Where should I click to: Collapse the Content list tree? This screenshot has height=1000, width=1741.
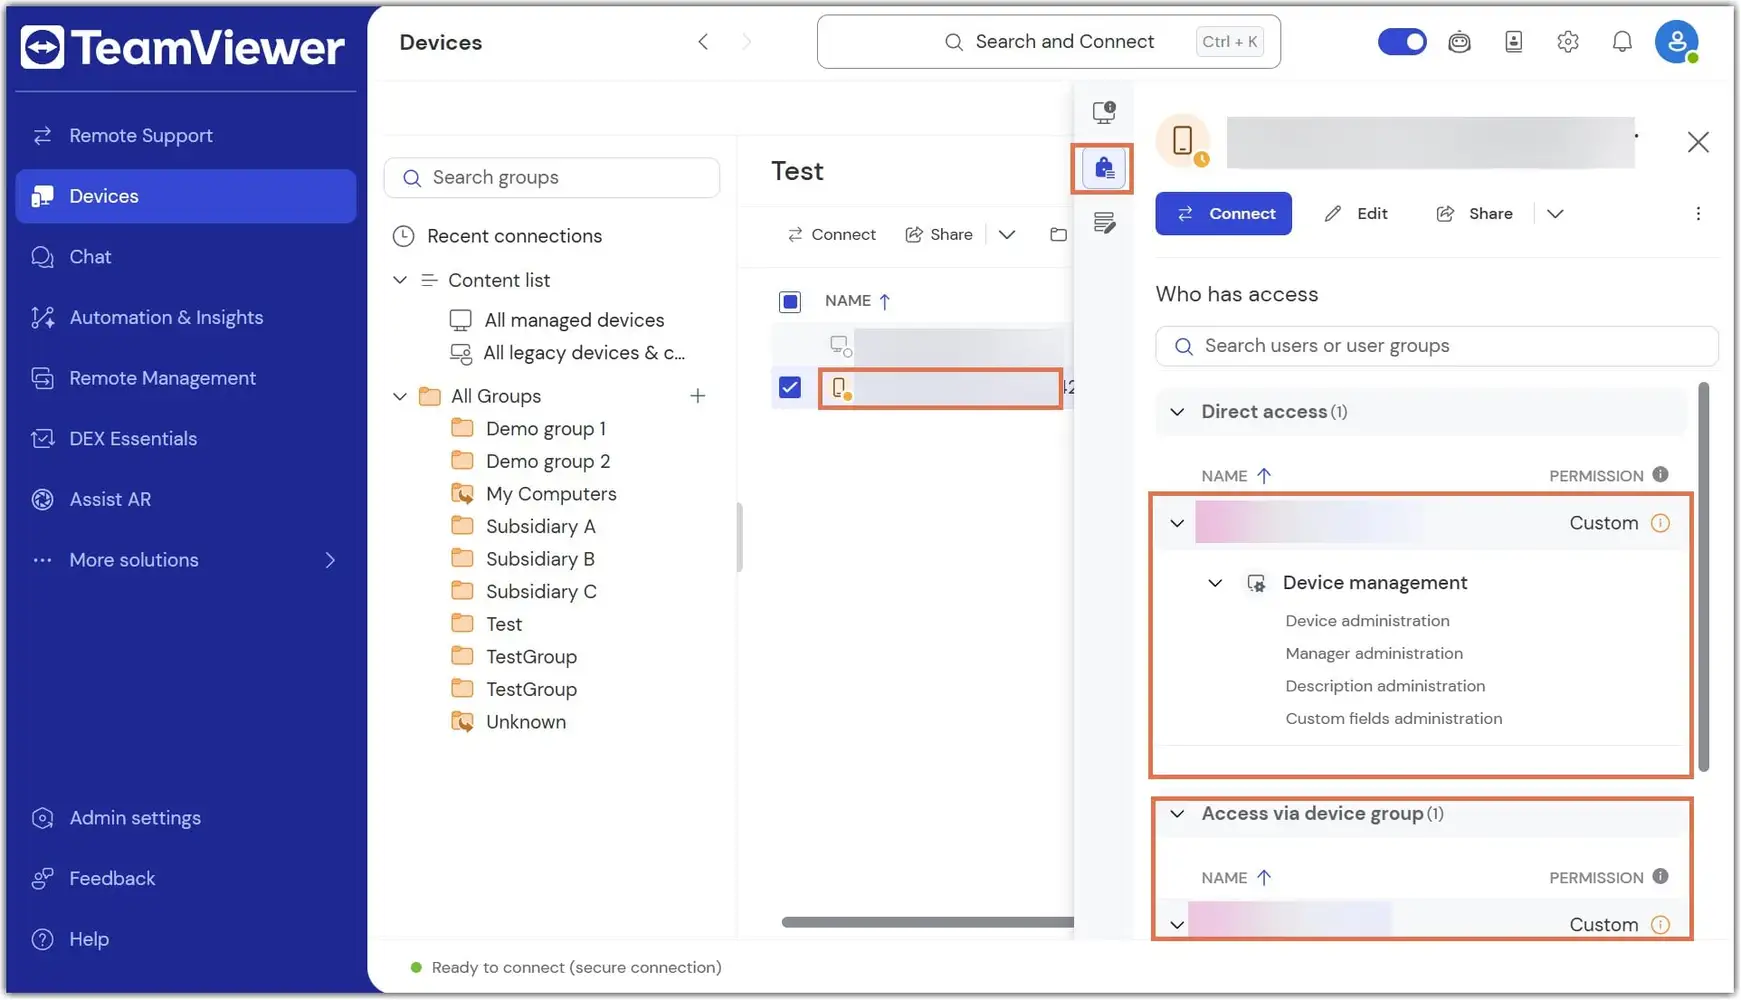[x=399, y=280]
